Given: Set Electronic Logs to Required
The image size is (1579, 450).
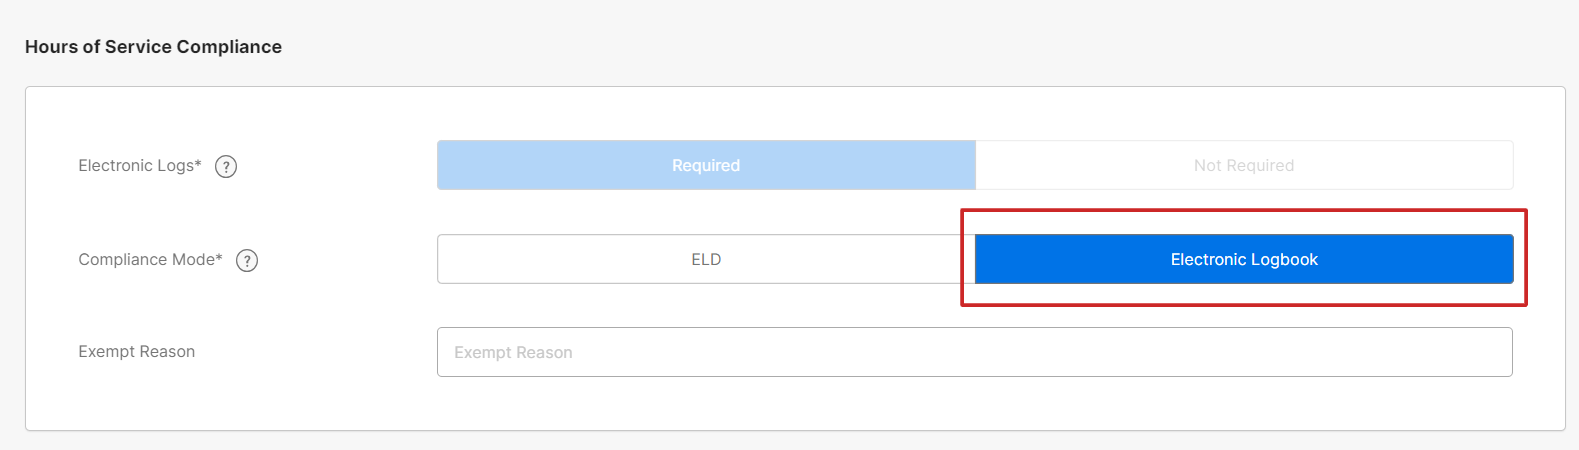Looking at the screenshot, I should pos(706,165).
